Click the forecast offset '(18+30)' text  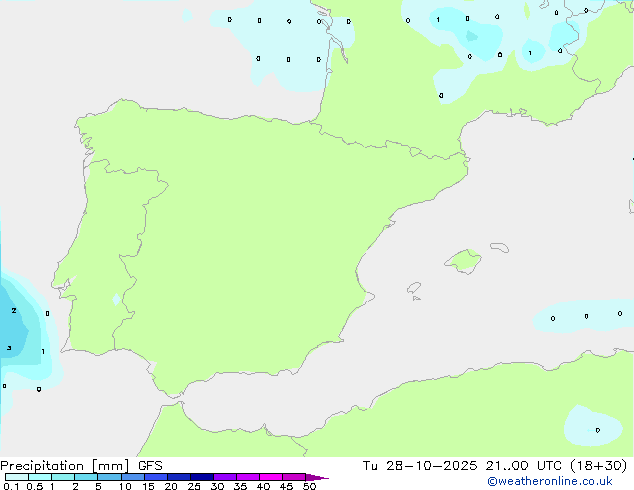pyautogui.click(x=598, y=466)
